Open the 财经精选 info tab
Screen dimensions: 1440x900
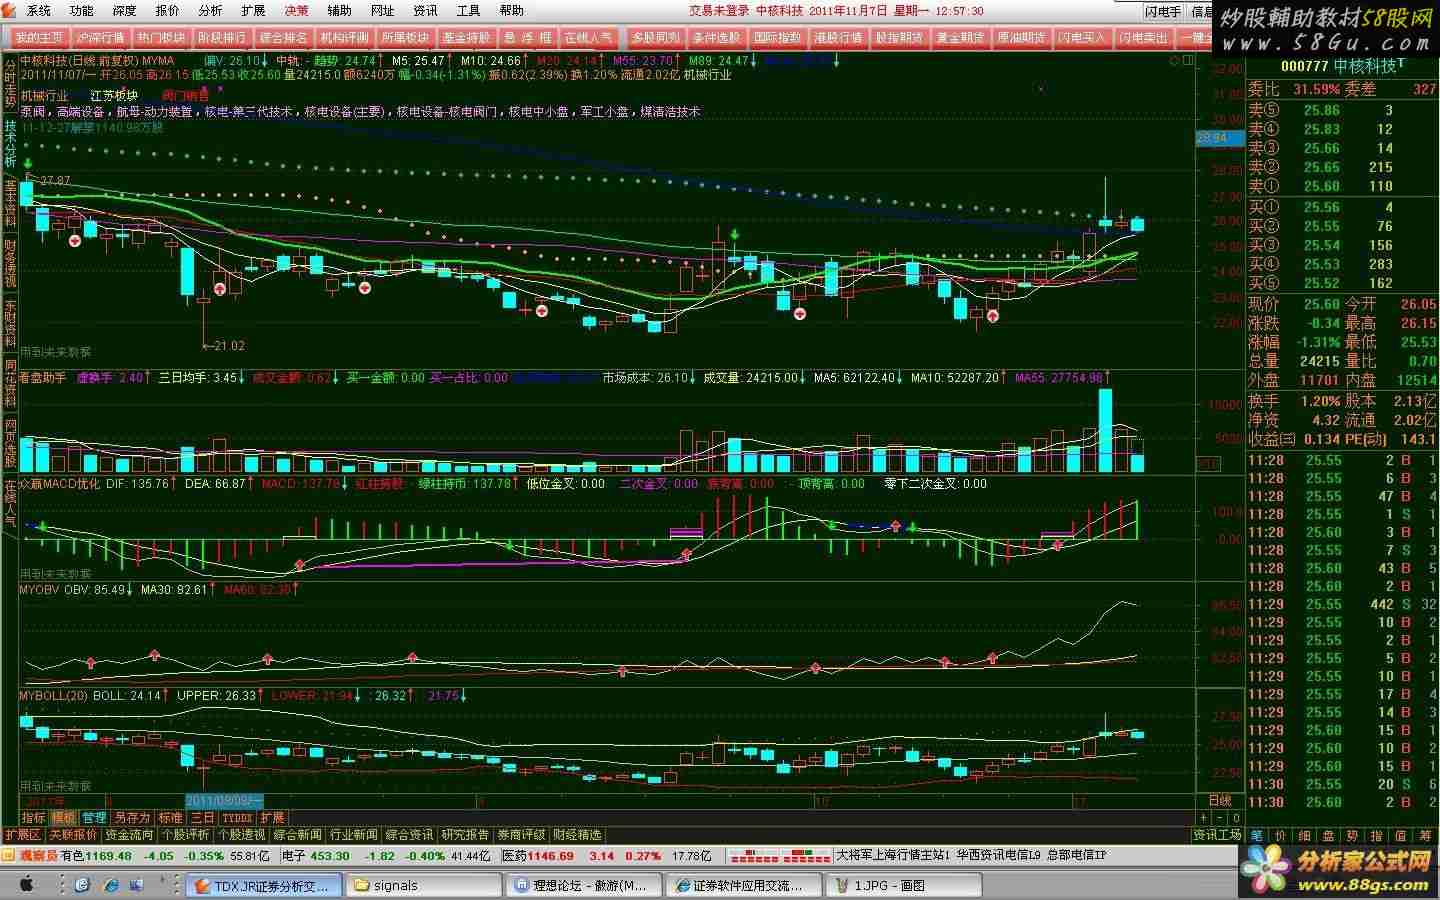[x=578, y=835]
